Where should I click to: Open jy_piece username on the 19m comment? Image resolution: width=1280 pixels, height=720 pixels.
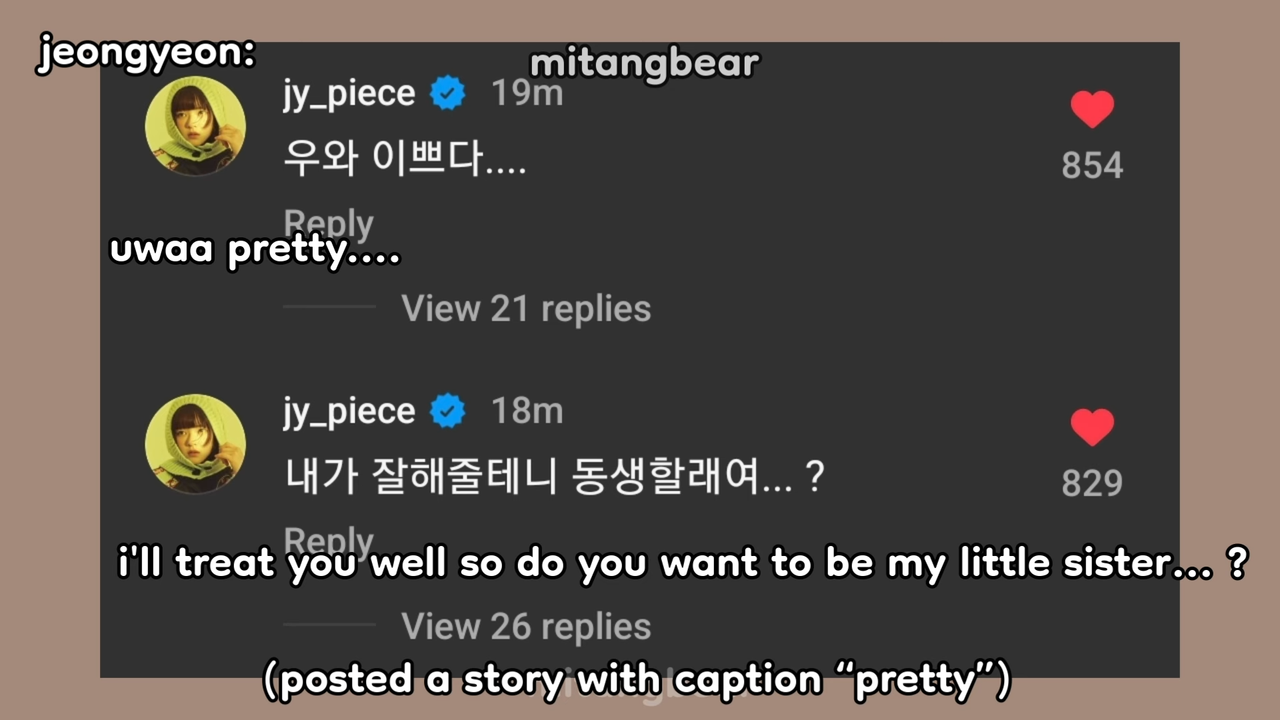click(348, 94)
